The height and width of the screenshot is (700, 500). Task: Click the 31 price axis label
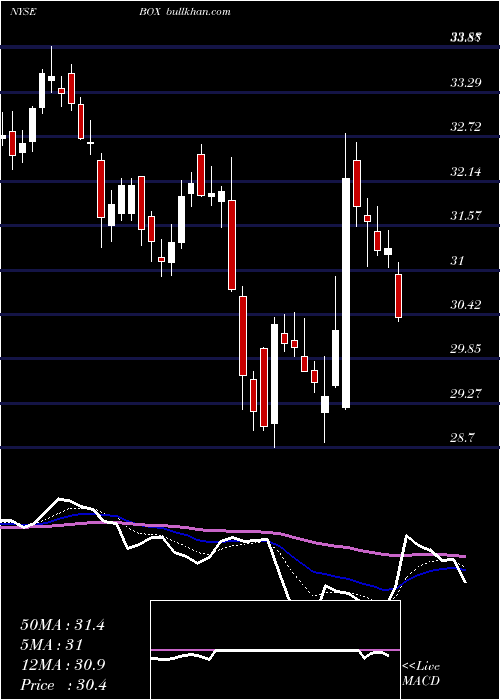point(458,260)
